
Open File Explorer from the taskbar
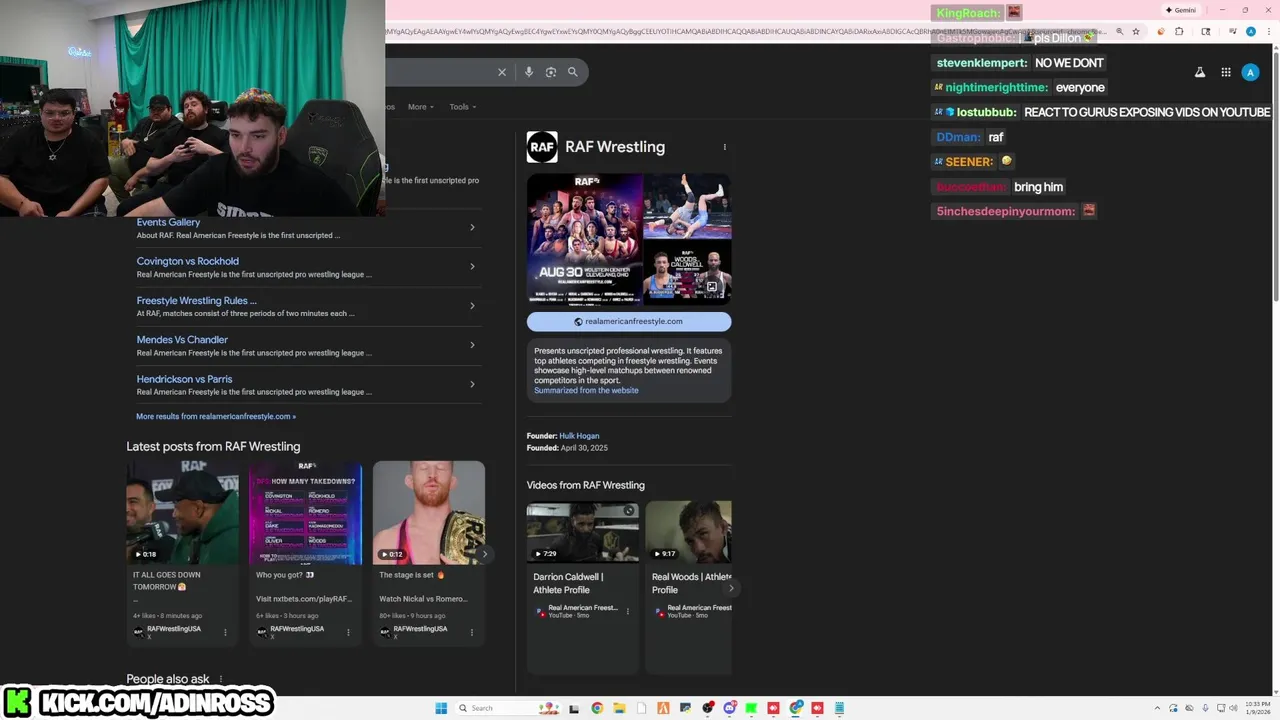[619, 708]
